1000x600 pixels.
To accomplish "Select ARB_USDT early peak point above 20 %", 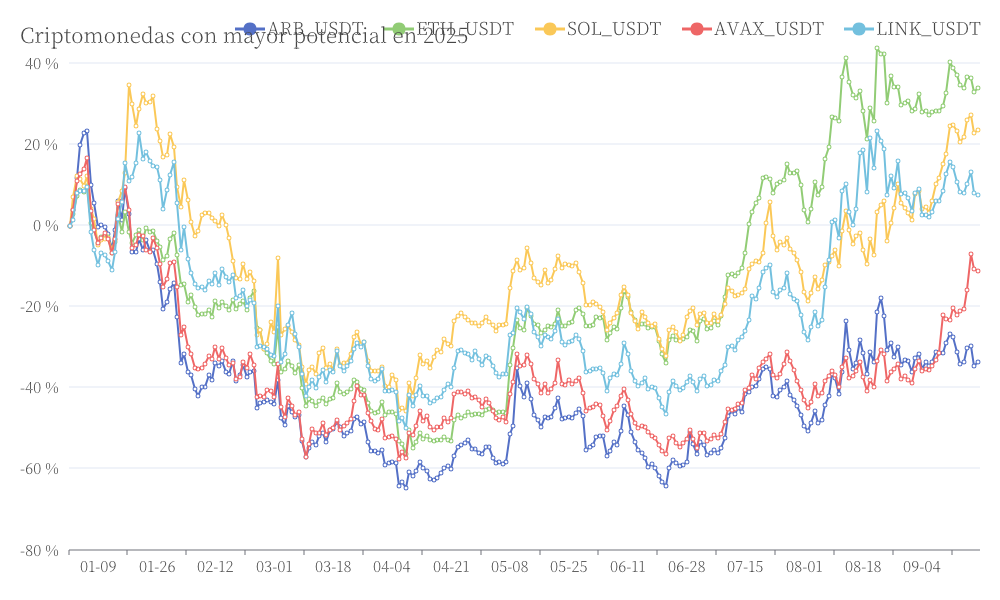I will (x=87, y=131).
